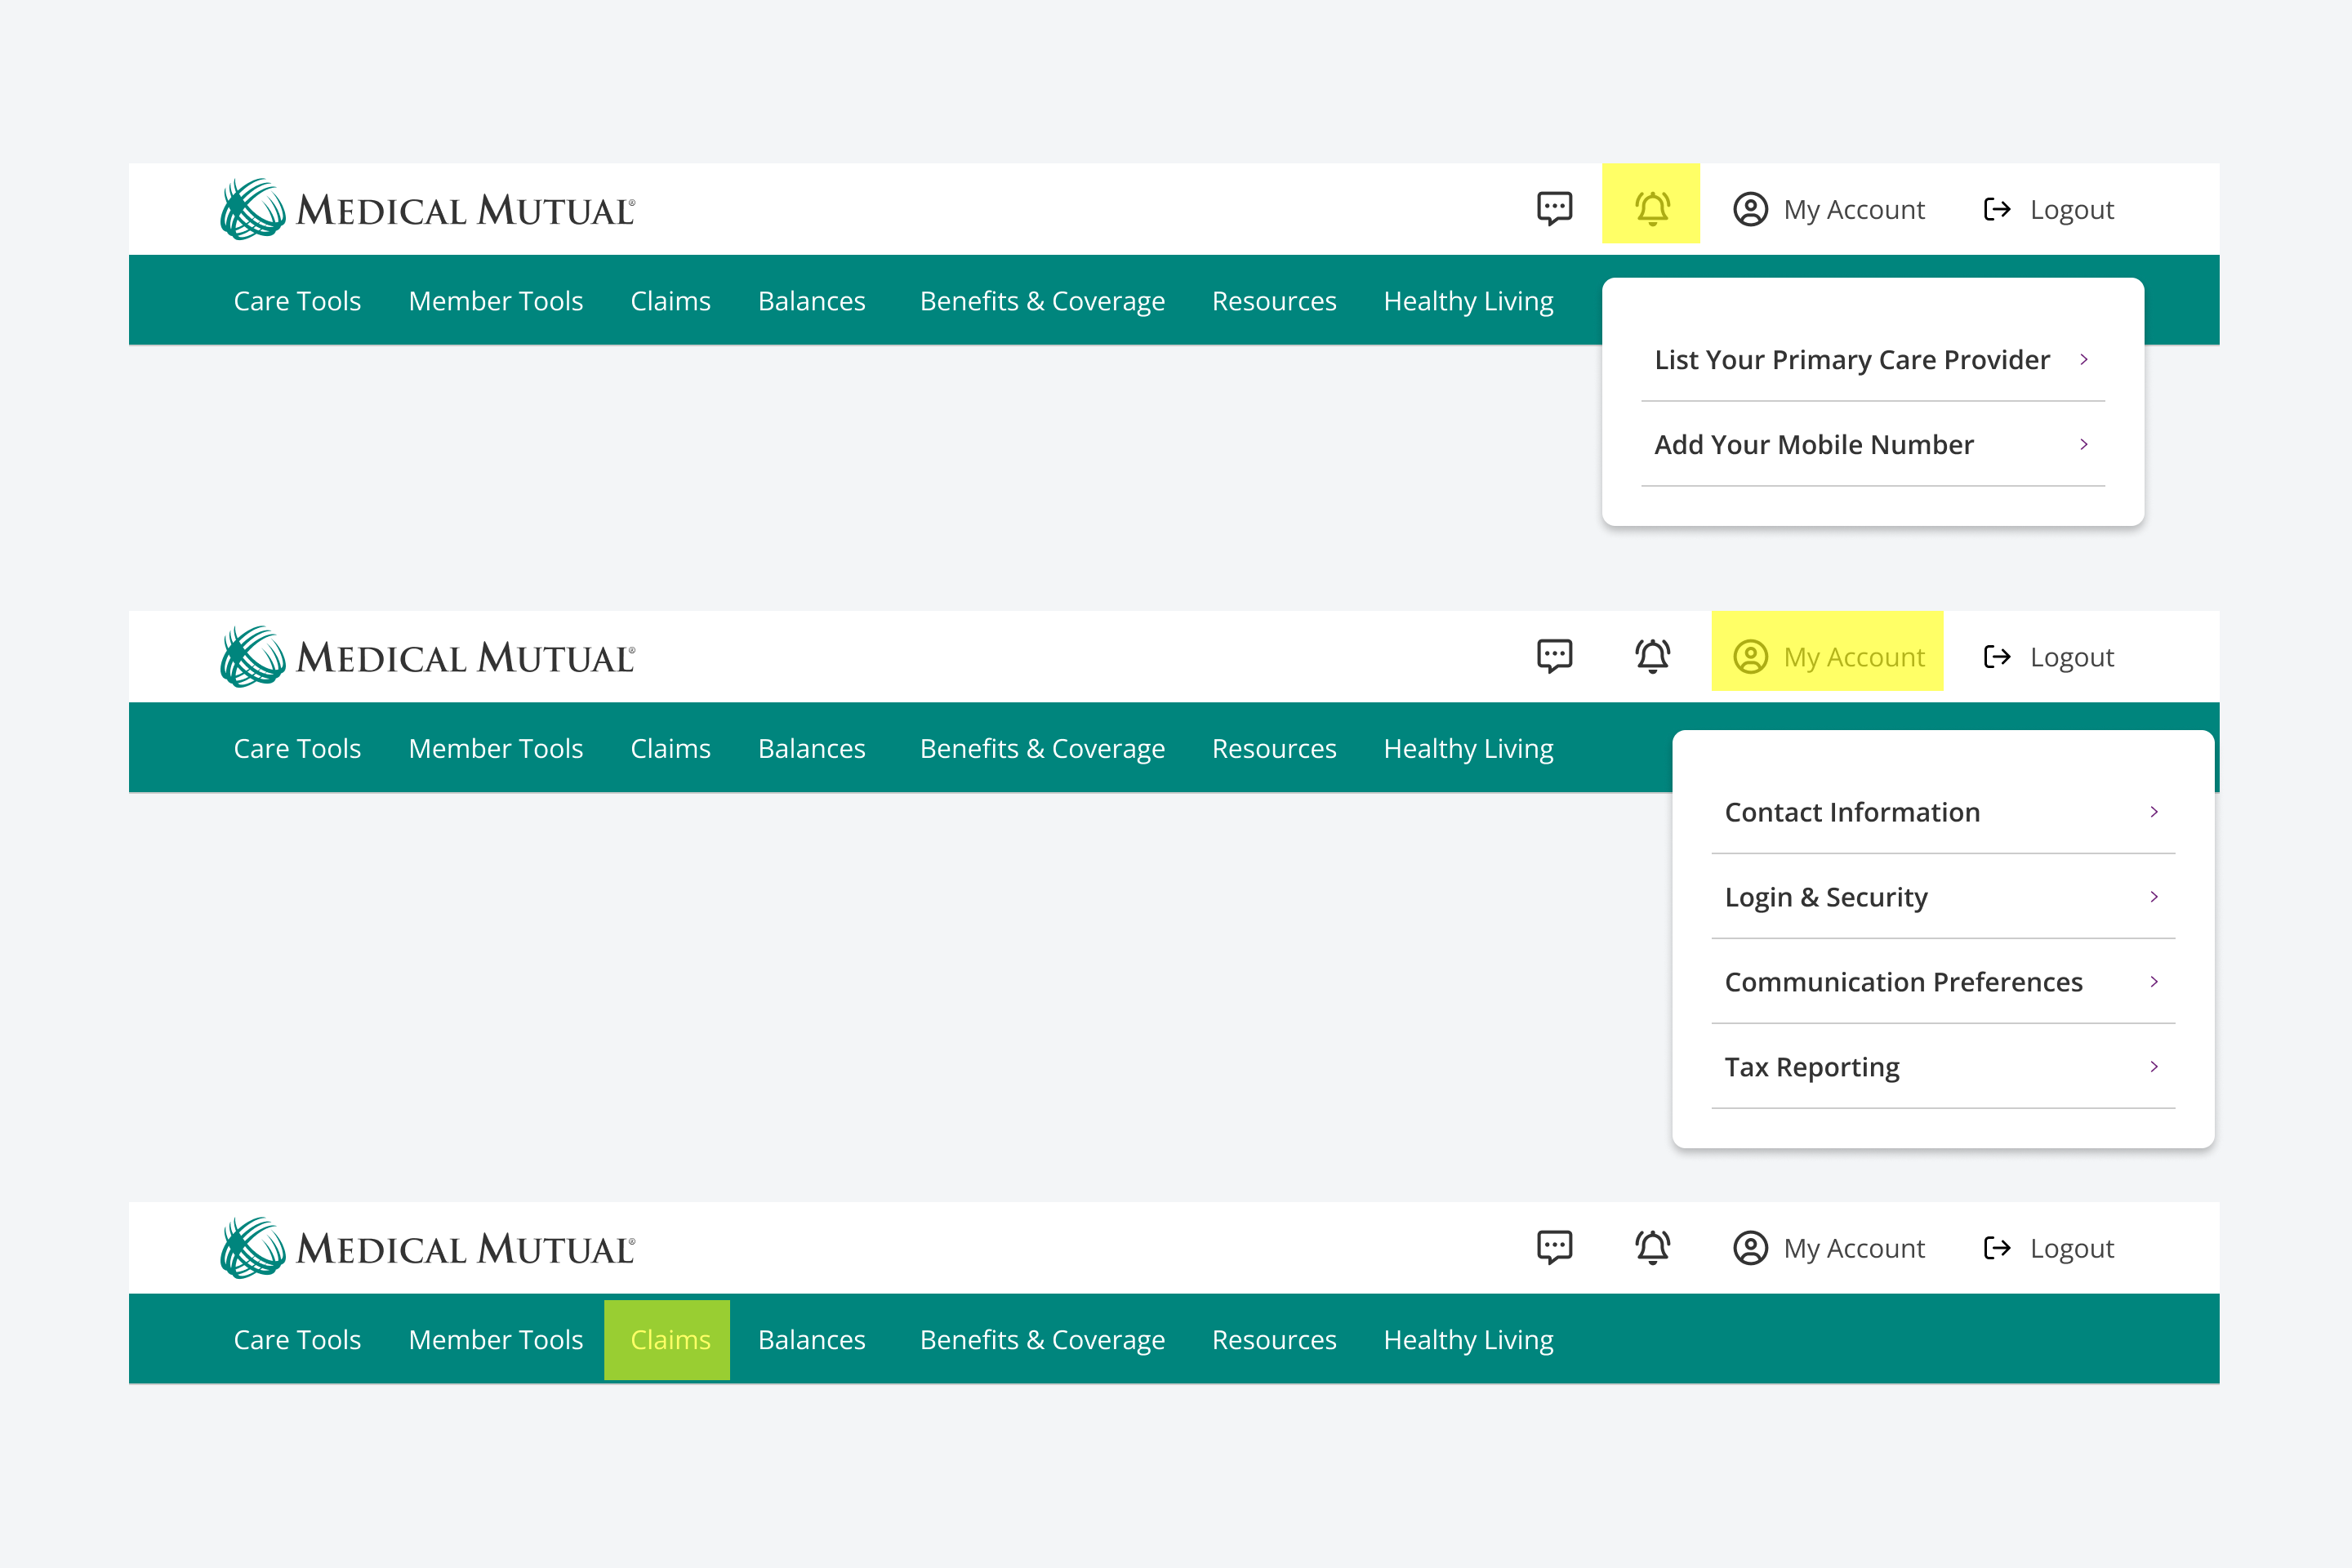This screenshot has width=2352, height=1568.
Task: Expand the Communication Preferences entry
Action: [1903, 981]
